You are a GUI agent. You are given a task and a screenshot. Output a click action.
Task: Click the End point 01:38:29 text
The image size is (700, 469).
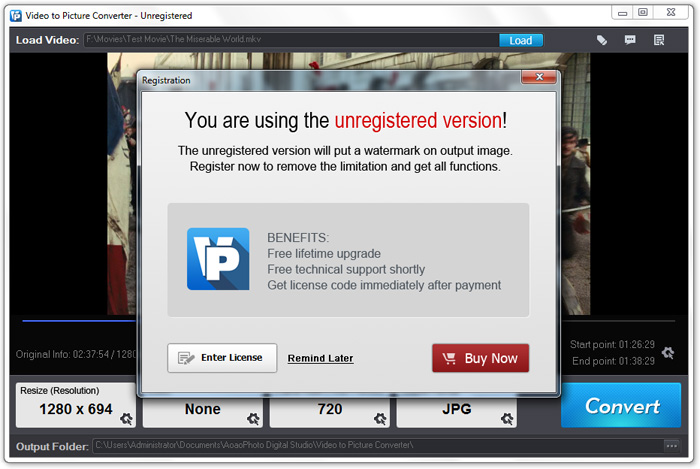(x=613, y=361)
